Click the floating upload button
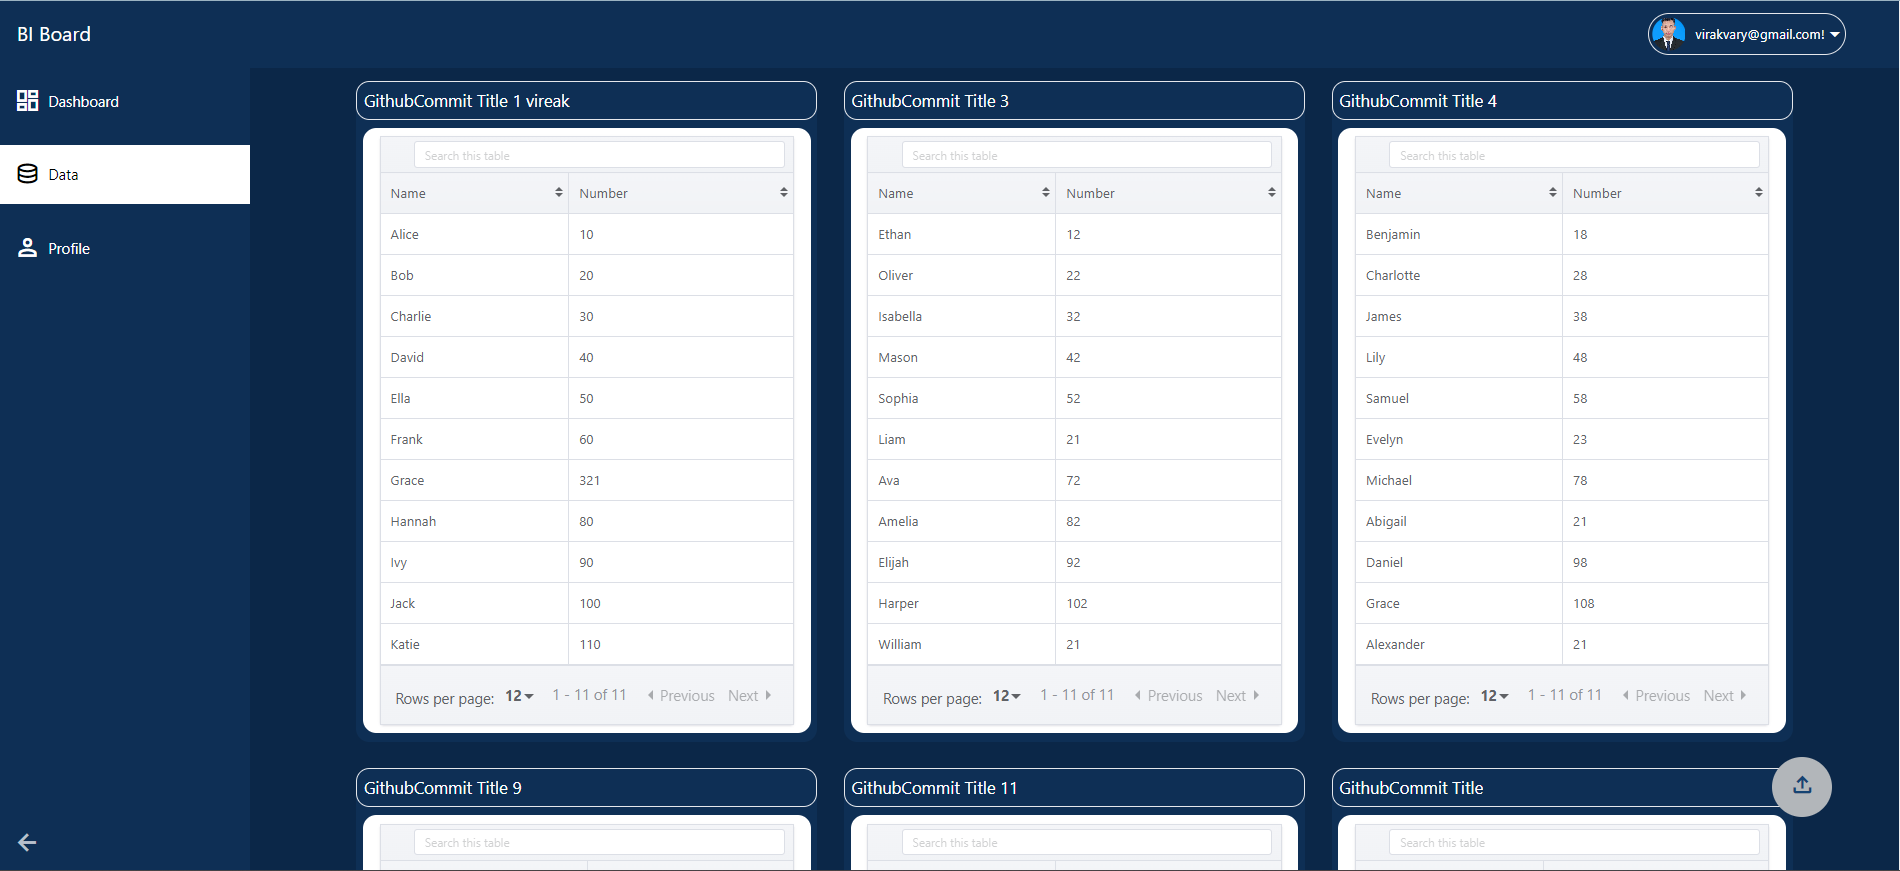 [x=1802, y=786]
